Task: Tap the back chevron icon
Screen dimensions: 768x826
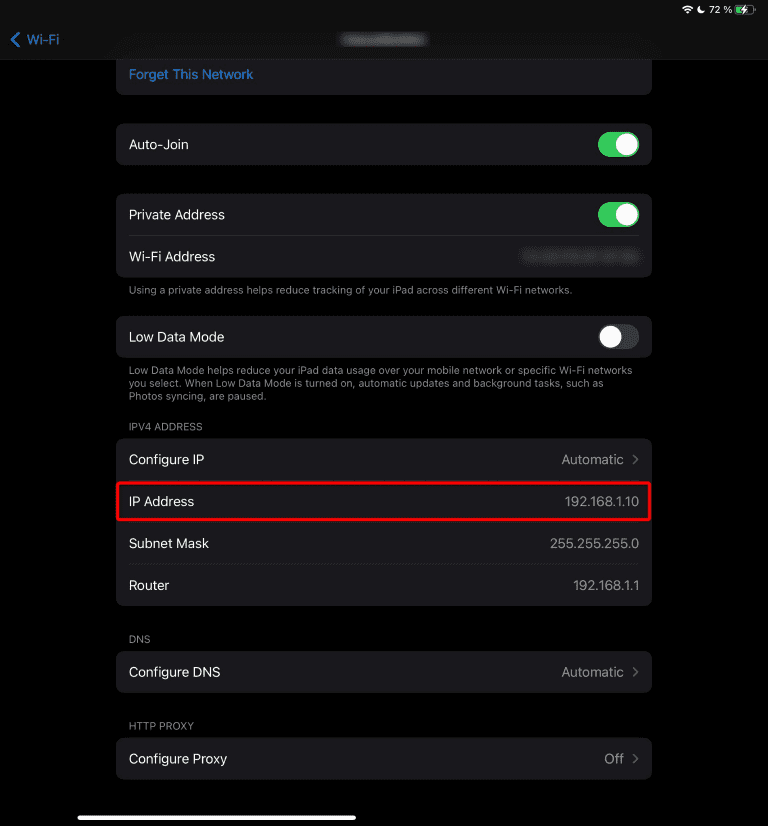Action: coord(15,40)
